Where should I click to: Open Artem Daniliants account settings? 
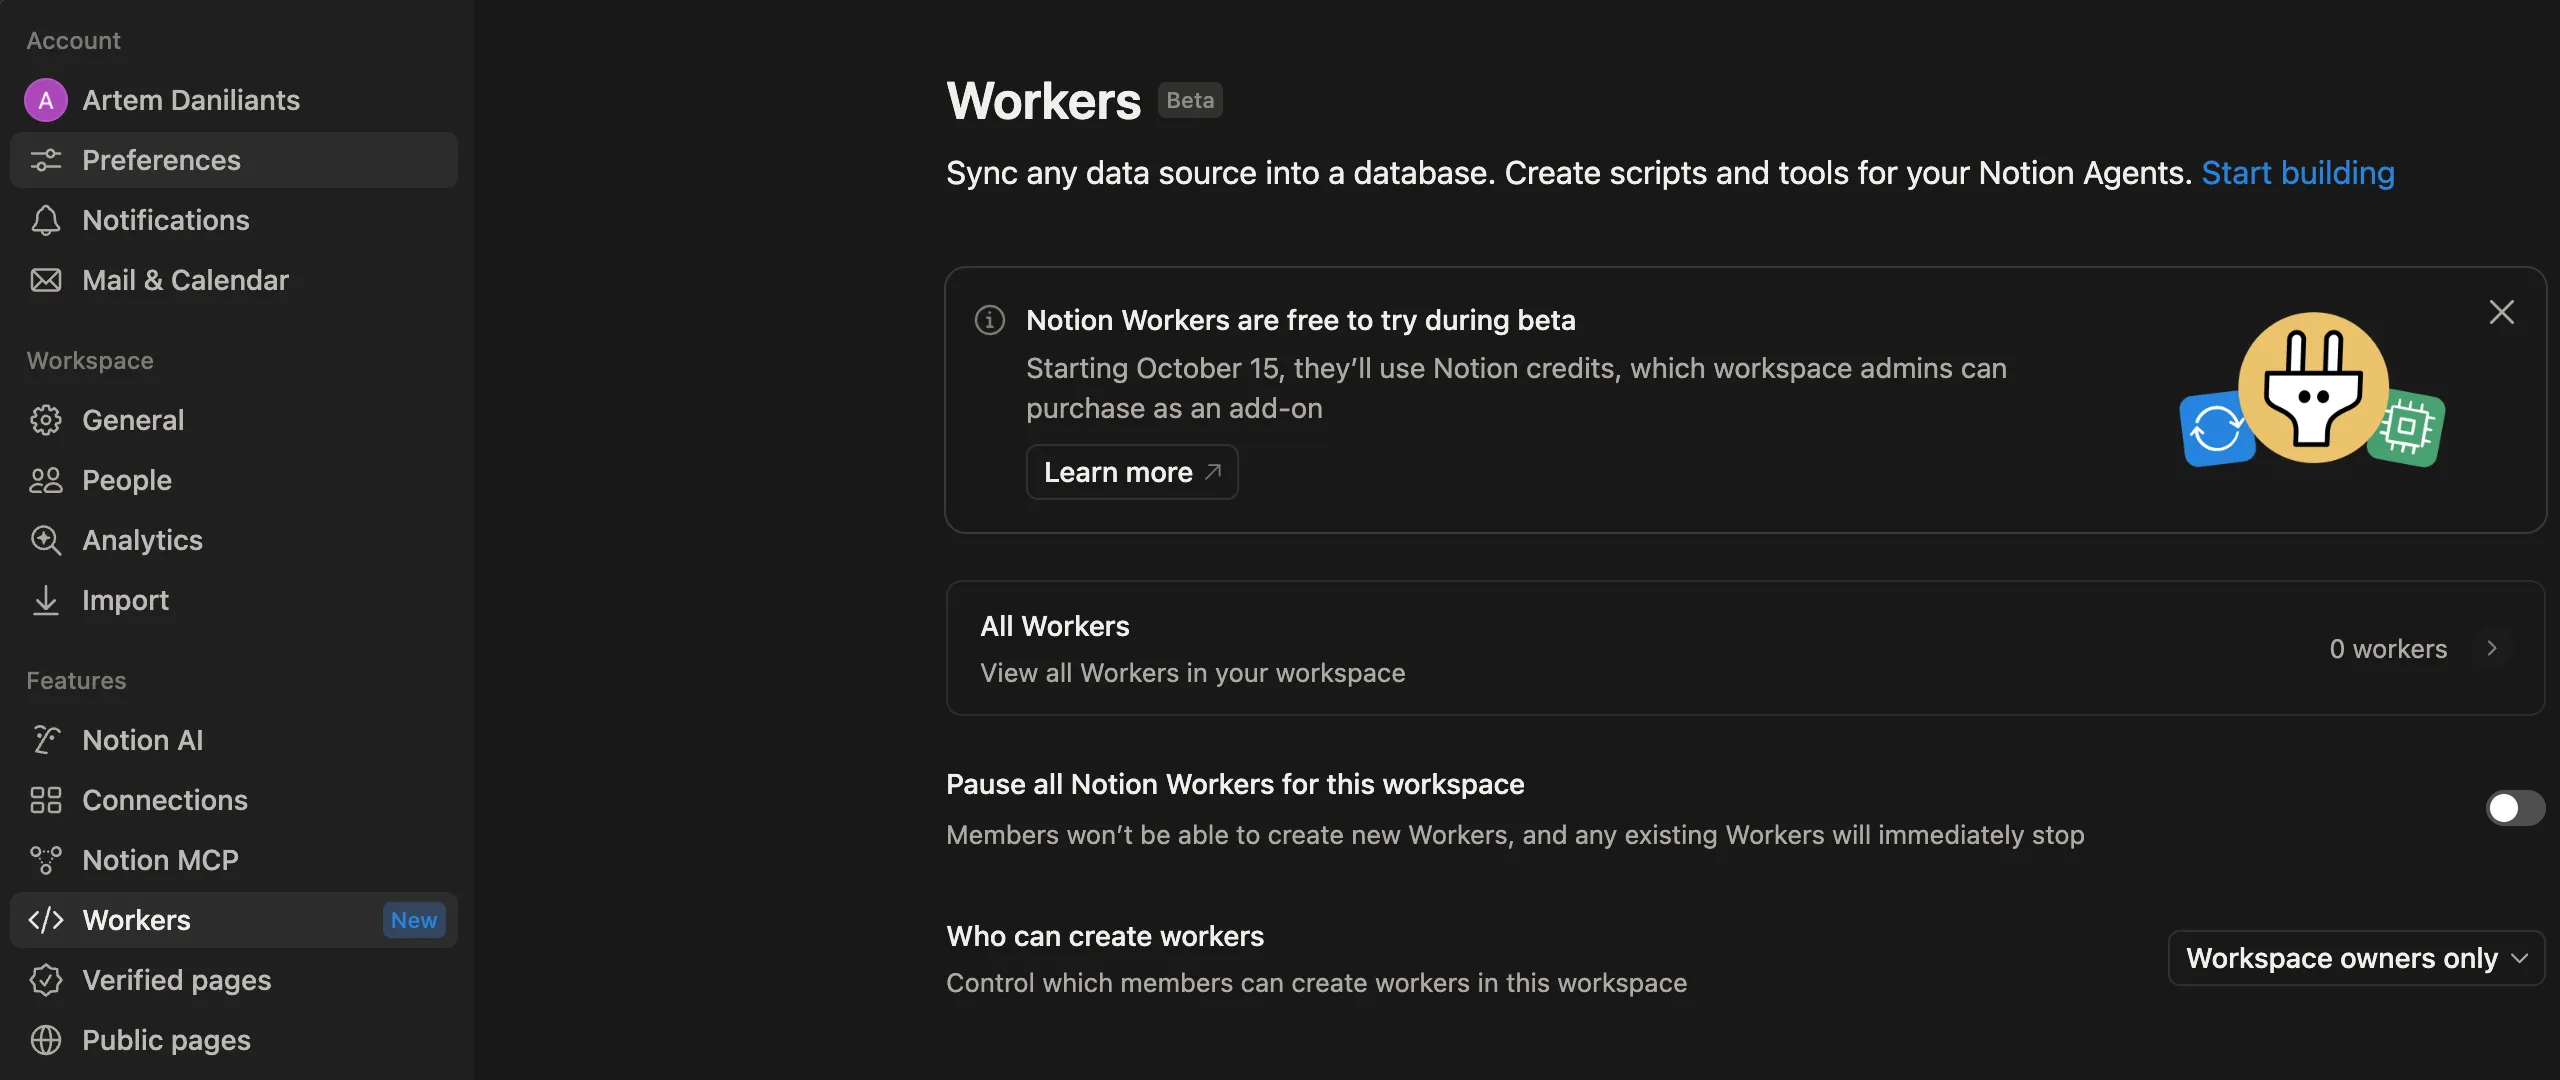234,100
